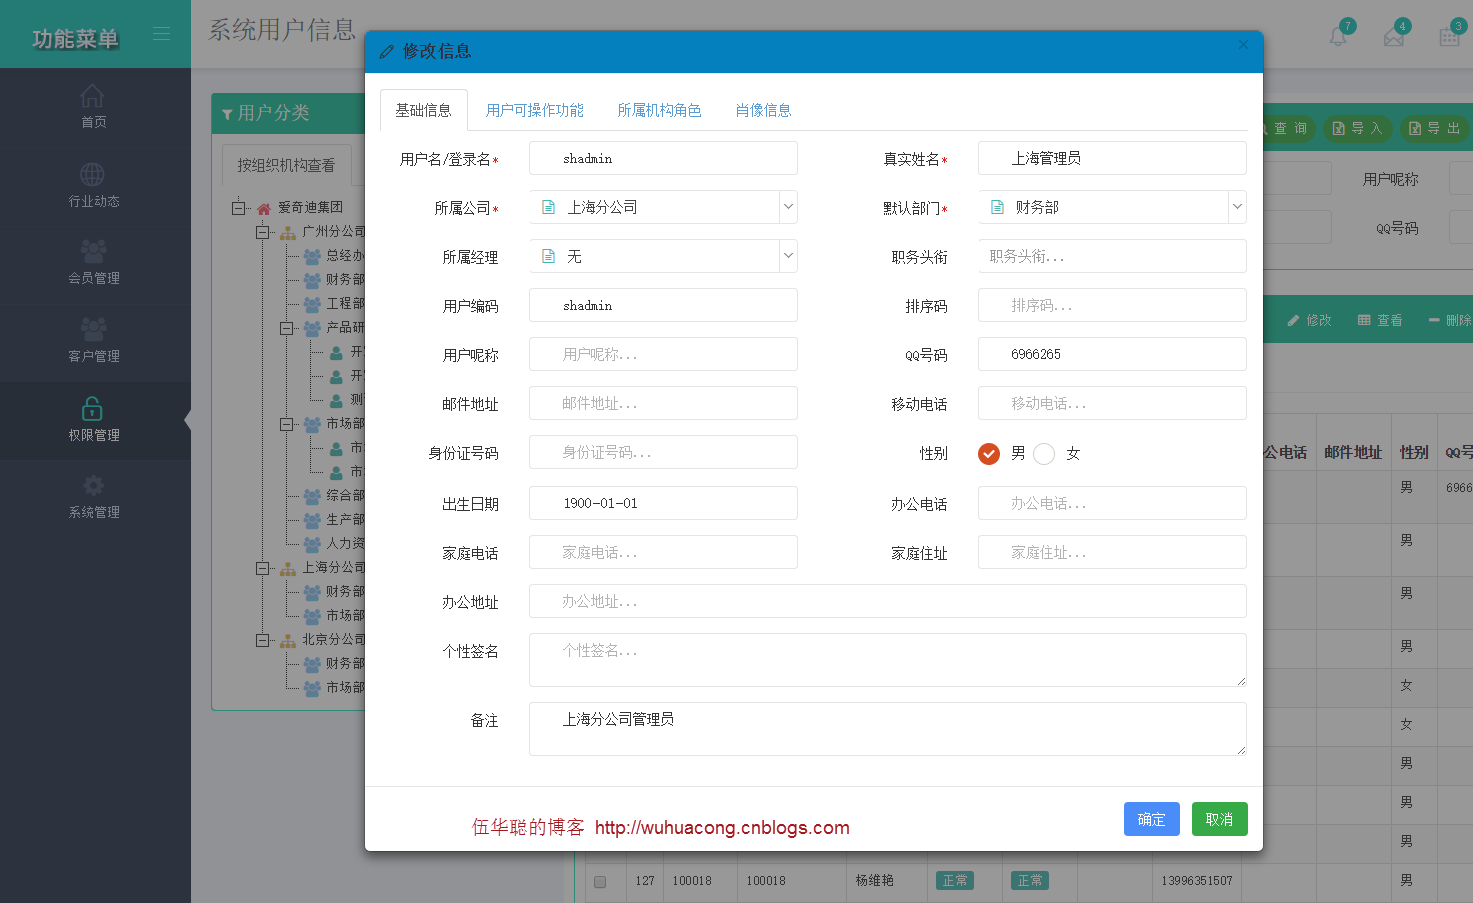Click the hamburger menu icon beside 功能菜单
This screenshot has width=1473, height=903.
pyautogui.click(x=162, y=32)
